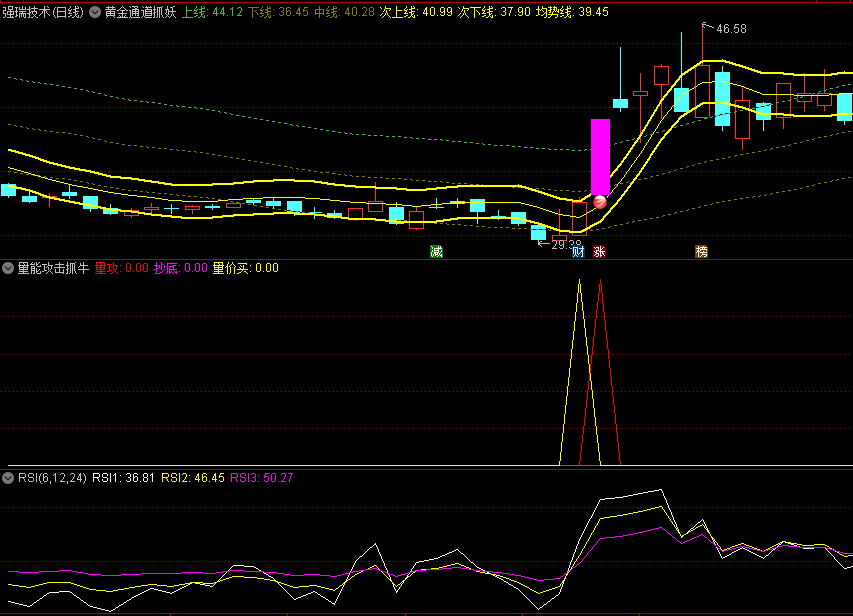This screenshot has height=616, width=853.
Task: Select the magenta limit-up candlestick
Action: (601, 157)
